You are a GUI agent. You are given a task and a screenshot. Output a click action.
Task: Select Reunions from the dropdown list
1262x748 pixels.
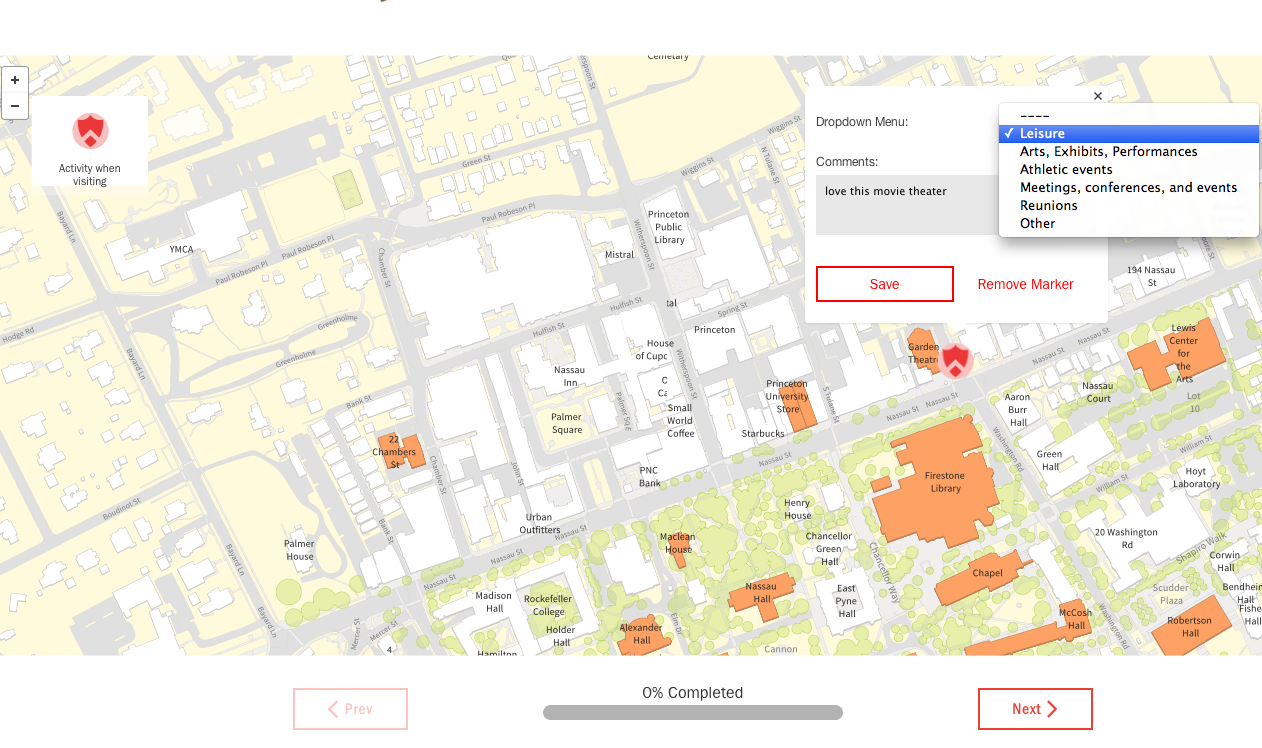point(1048,206)
